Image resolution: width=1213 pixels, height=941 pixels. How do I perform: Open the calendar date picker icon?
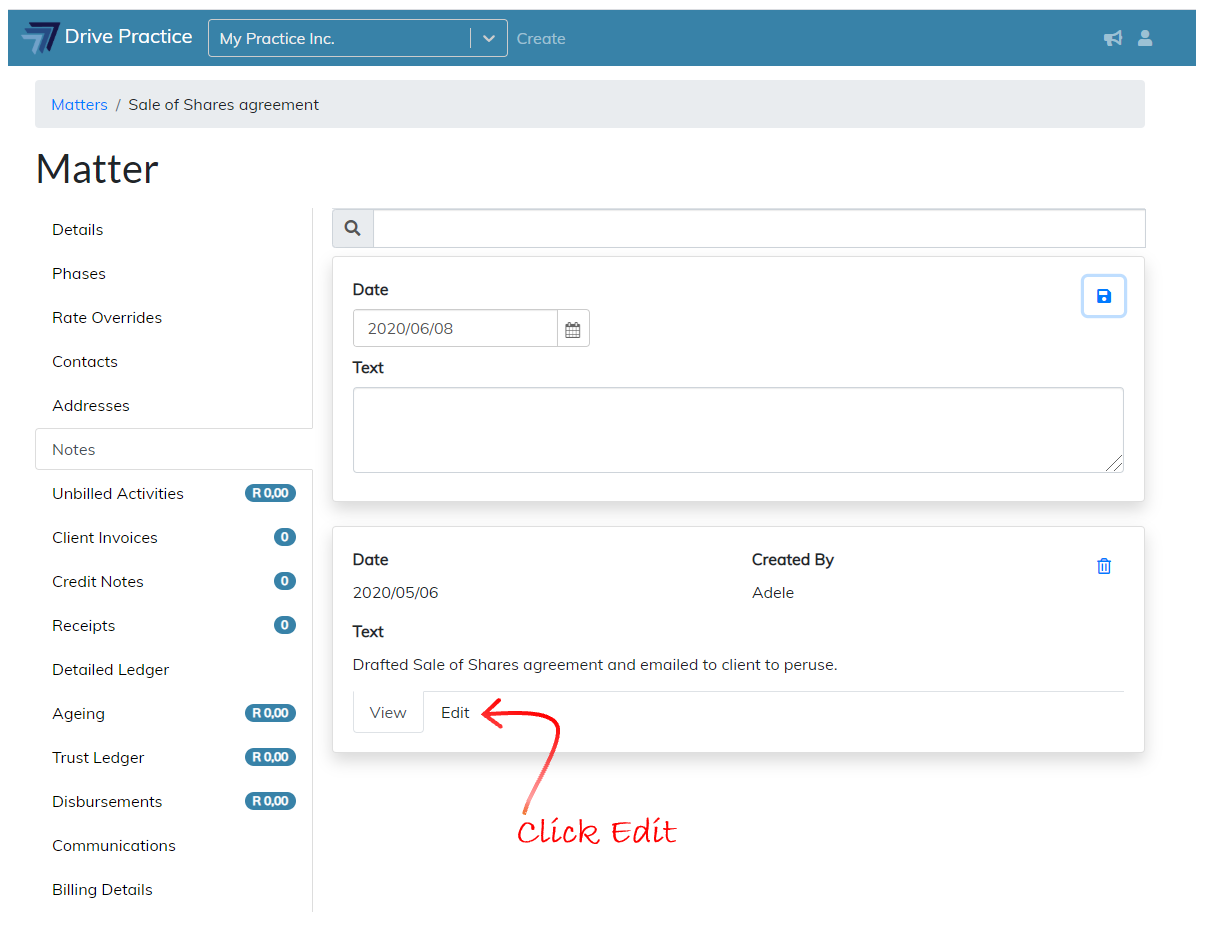572,329
